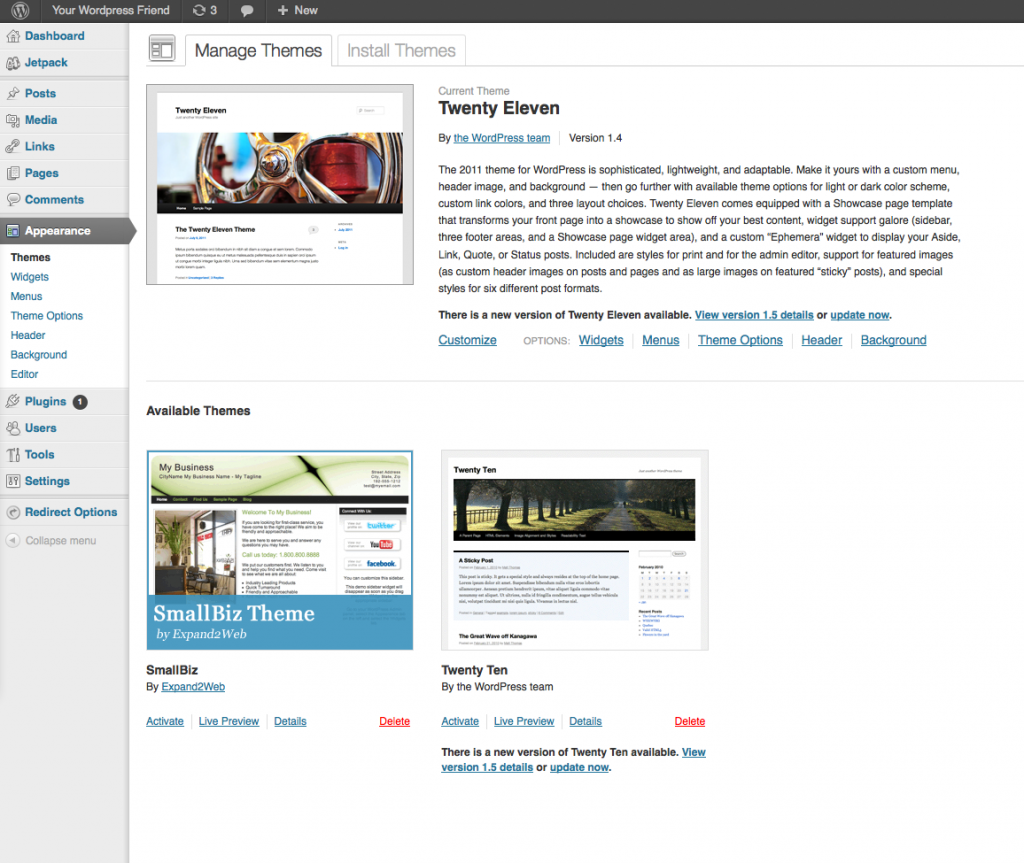Click the Links chain icon
Image resolution: width=1024 pixels, height=863 pixels.
coord(13,146)
